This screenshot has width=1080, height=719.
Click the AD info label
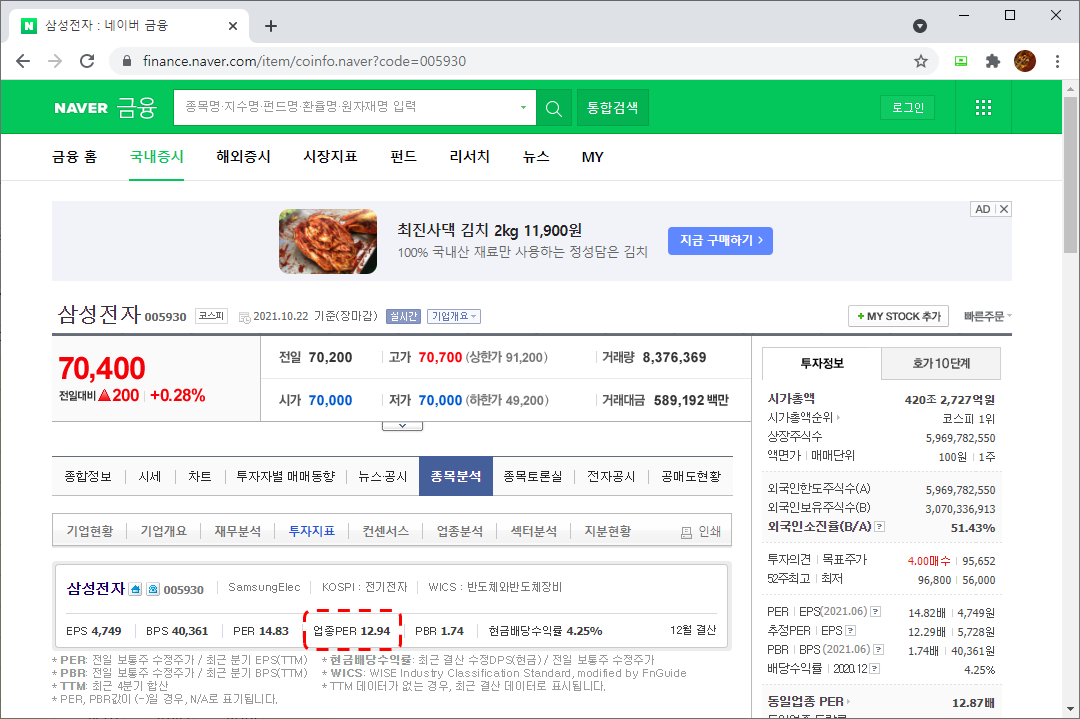click(983, 209)
